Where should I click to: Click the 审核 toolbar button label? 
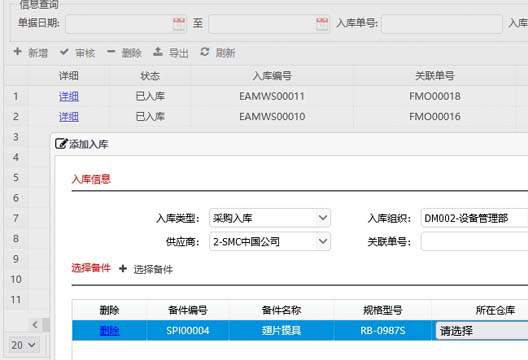point(85,53)
